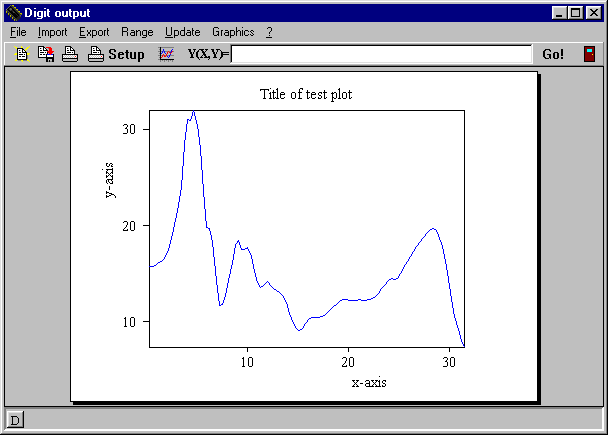Click the printer icon in toolbar

click(70, 54)
